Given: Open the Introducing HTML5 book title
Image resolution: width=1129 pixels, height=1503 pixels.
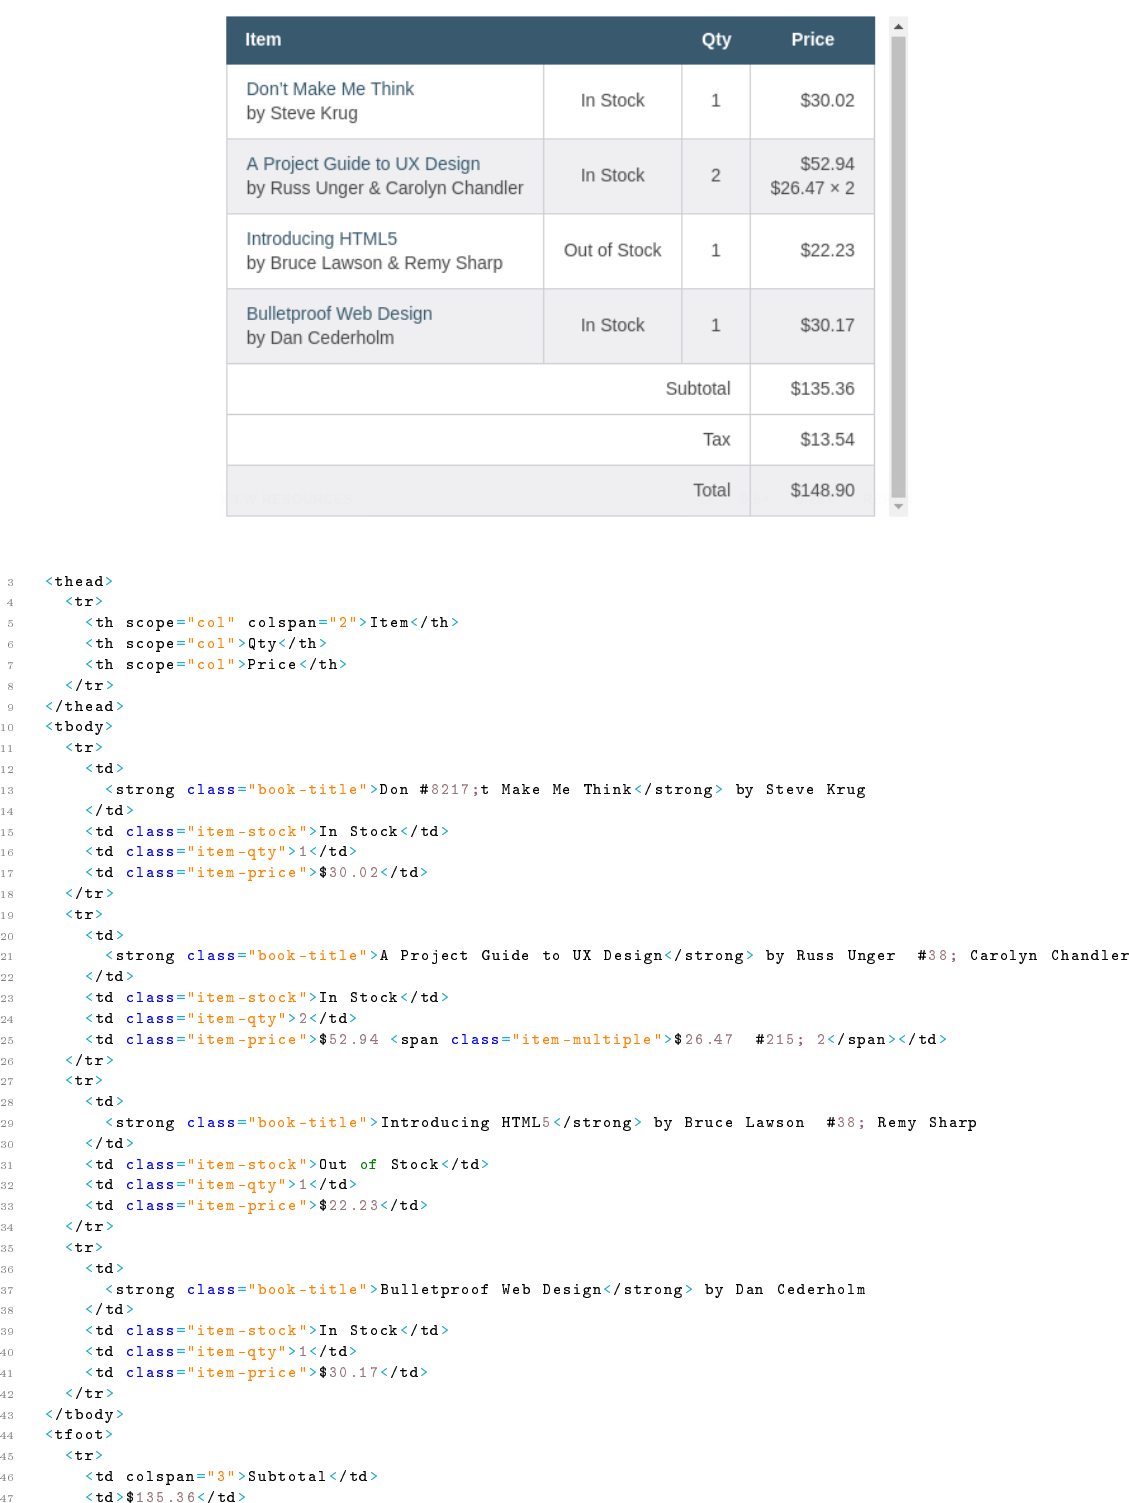Looking at the screenshot, I should 322,239.
